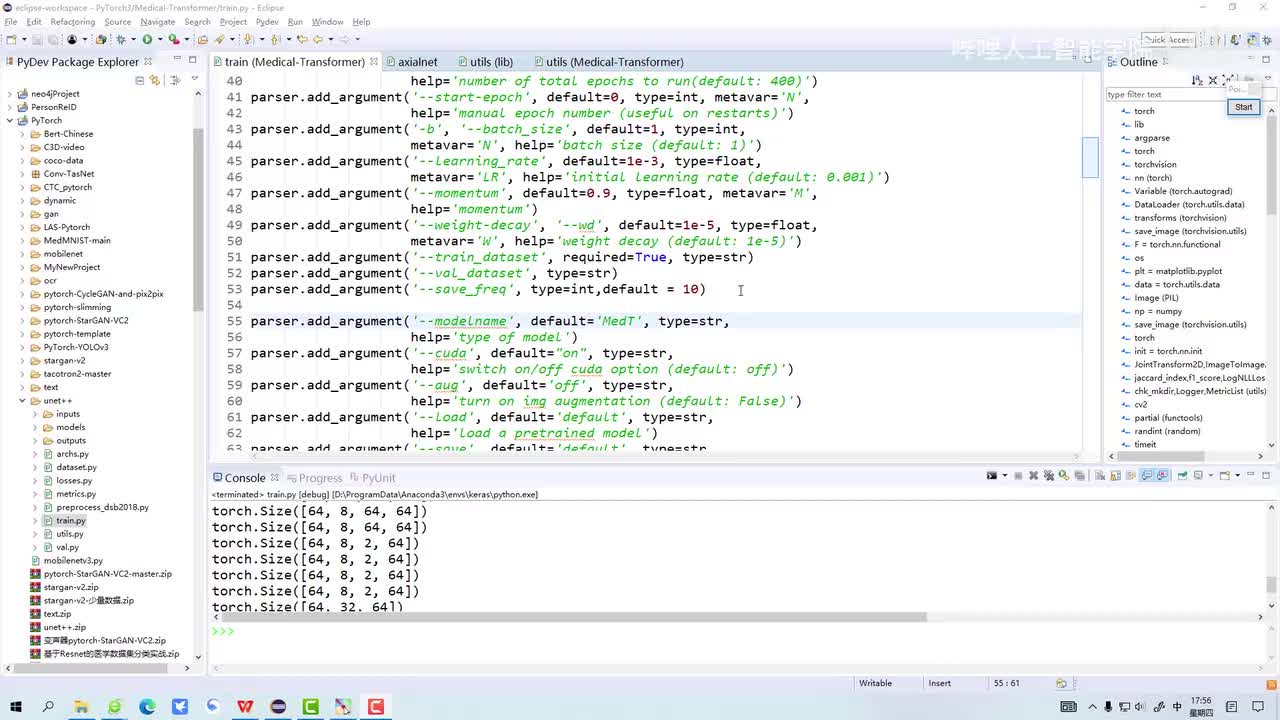1280x720 pixels.
Task: Expand the Bert-Chinese folder
Action: pyautogui.click(x=23, y=134)
